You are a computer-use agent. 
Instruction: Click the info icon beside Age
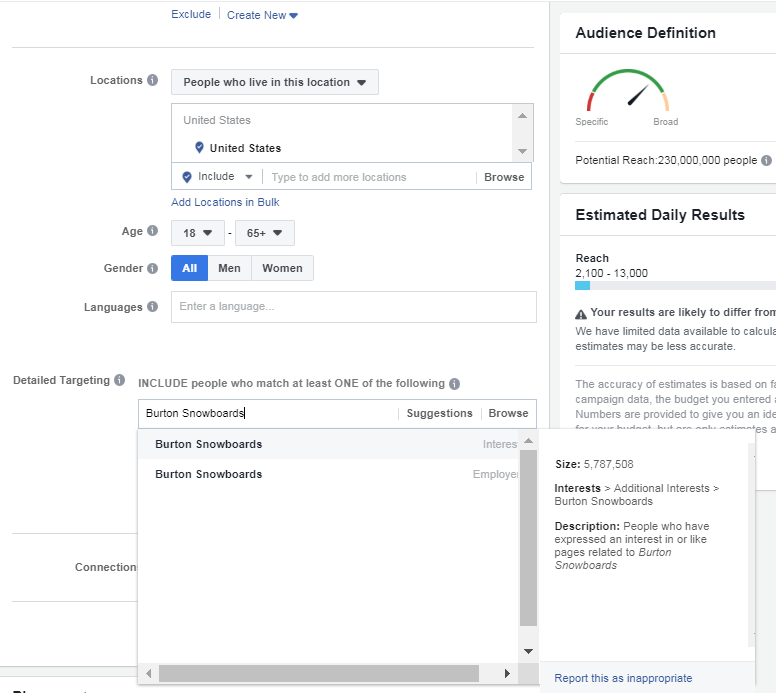(153, 231)
